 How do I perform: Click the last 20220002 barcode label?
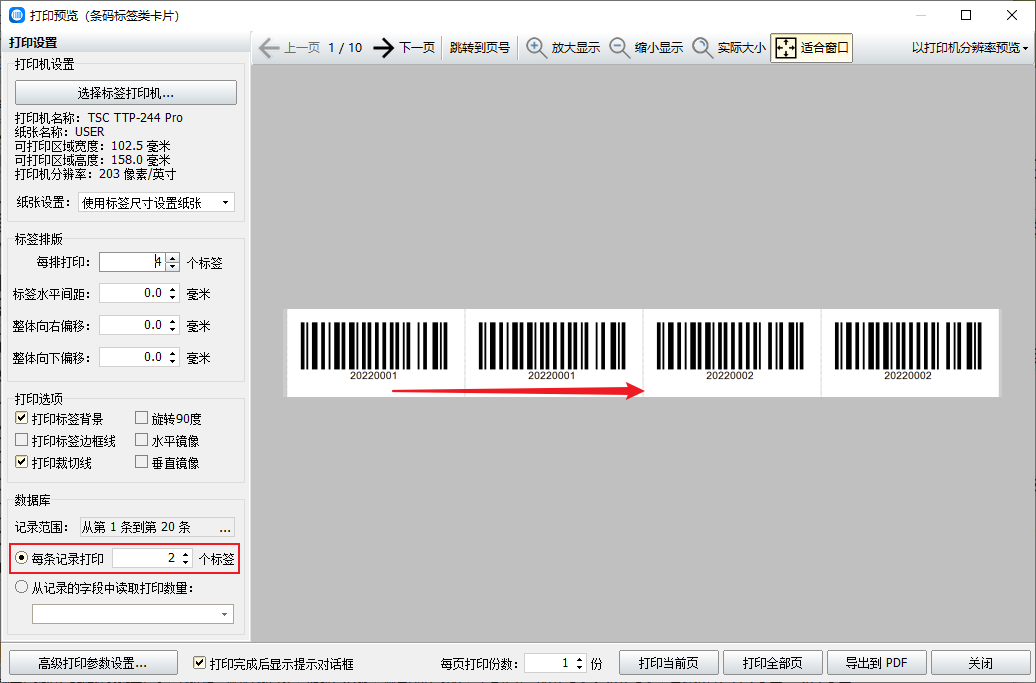click(910, 352)
